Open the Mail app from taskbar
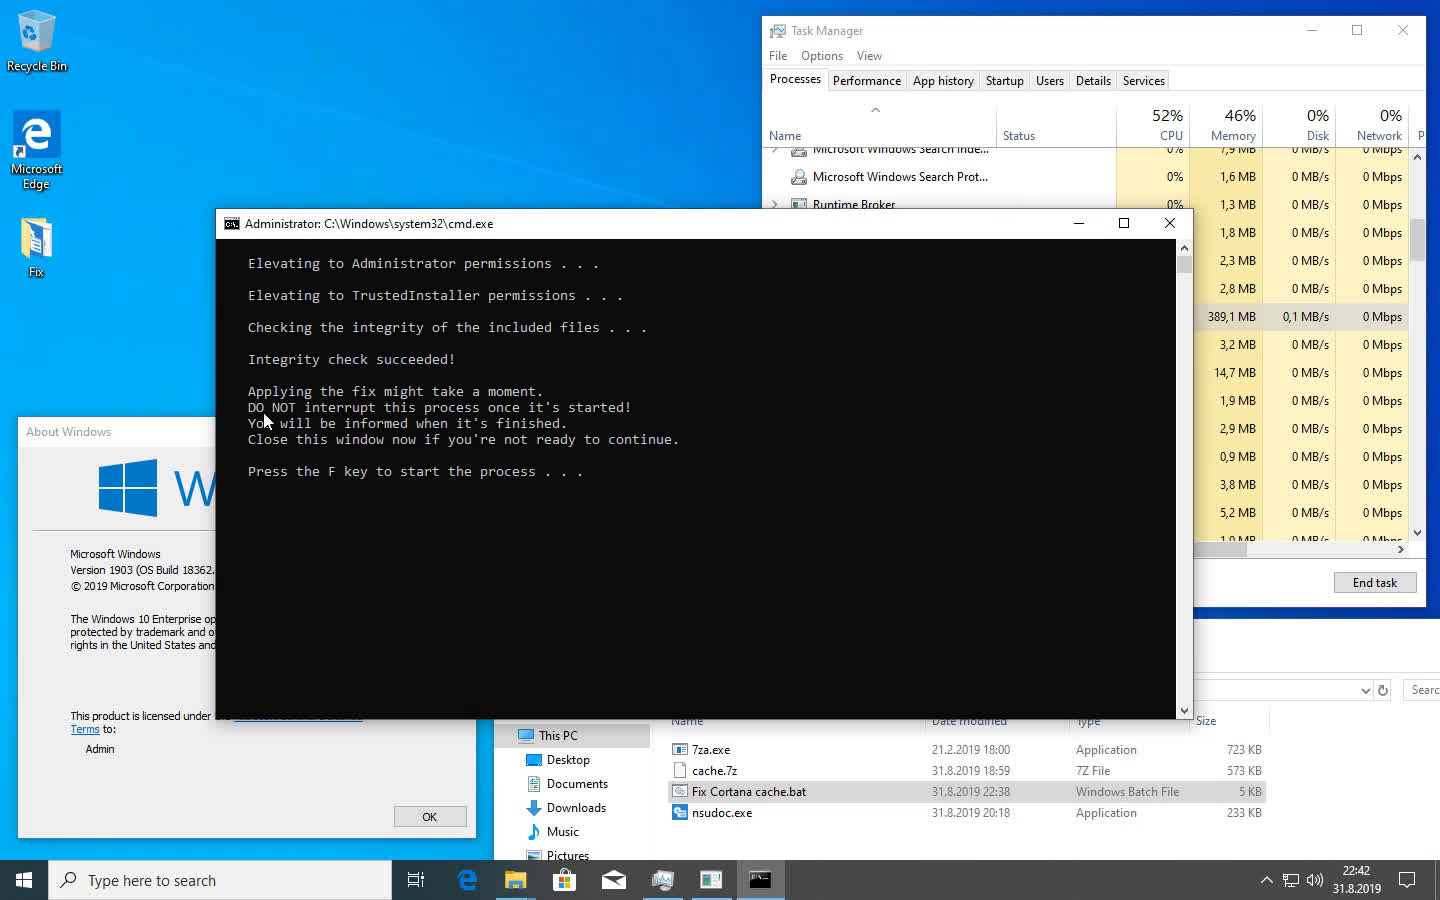This screenshot has height=900, width=1440. tap(613, 880)
